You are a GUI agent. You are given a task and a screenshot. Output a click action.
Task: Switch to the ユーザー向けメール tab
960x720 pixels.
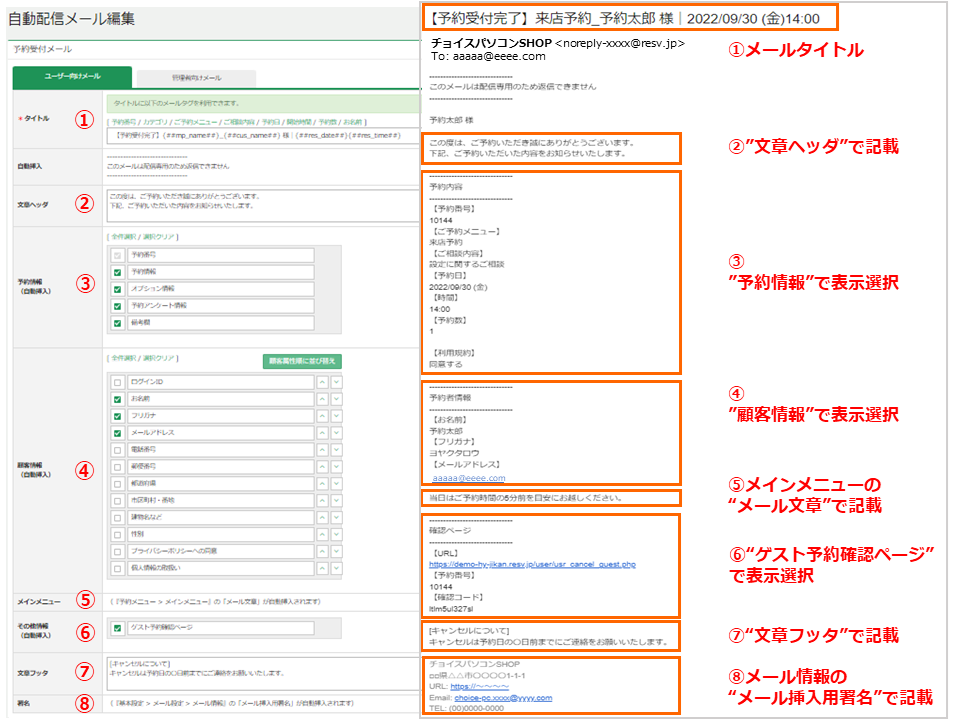pyautogui.click(x=72, y=77)
